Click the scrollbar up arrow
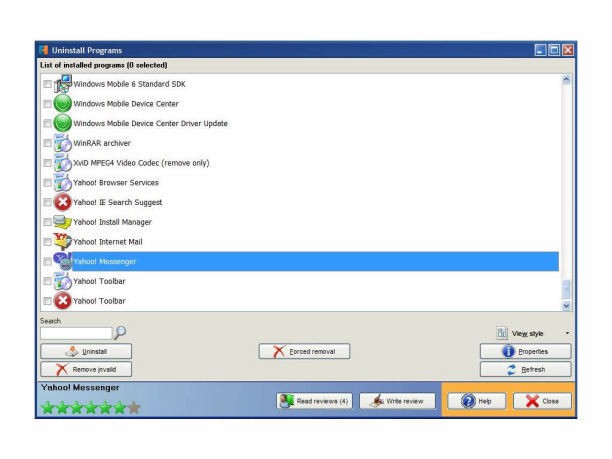The height and width of the screenshot is (459, 612). click(x=566, y=80)
